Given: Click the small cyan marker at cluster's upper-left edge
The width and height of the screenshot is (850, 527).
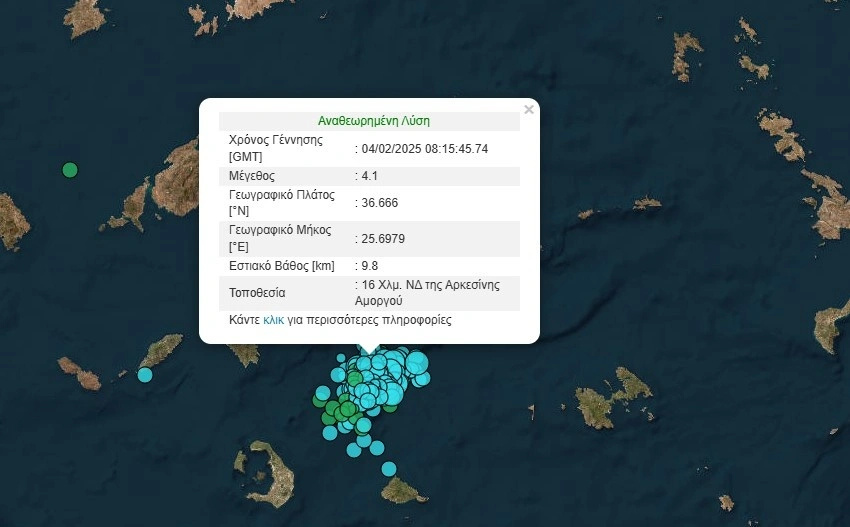Looking at the screenshot, I should tap(341, 358).
